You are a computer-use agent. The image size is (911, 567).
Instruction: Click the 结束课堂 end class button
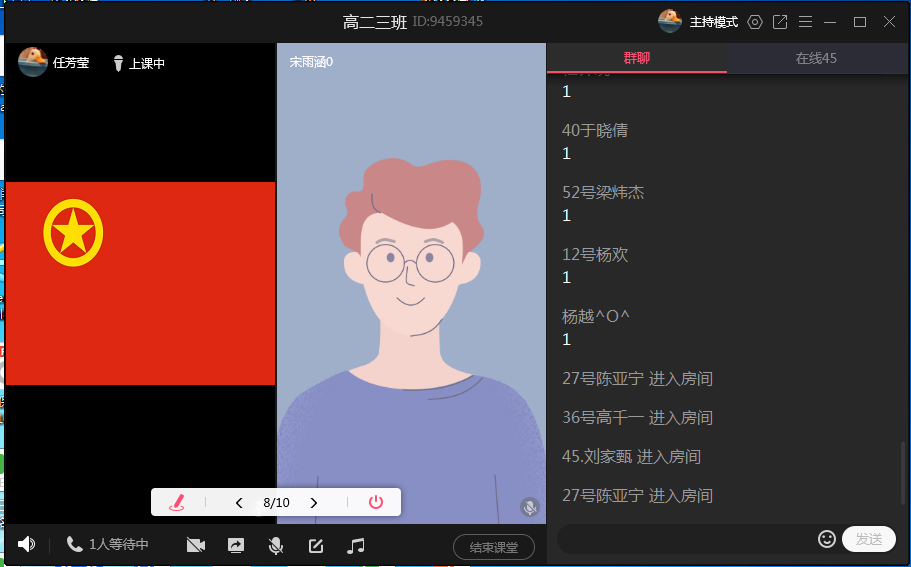coord(494,547)
